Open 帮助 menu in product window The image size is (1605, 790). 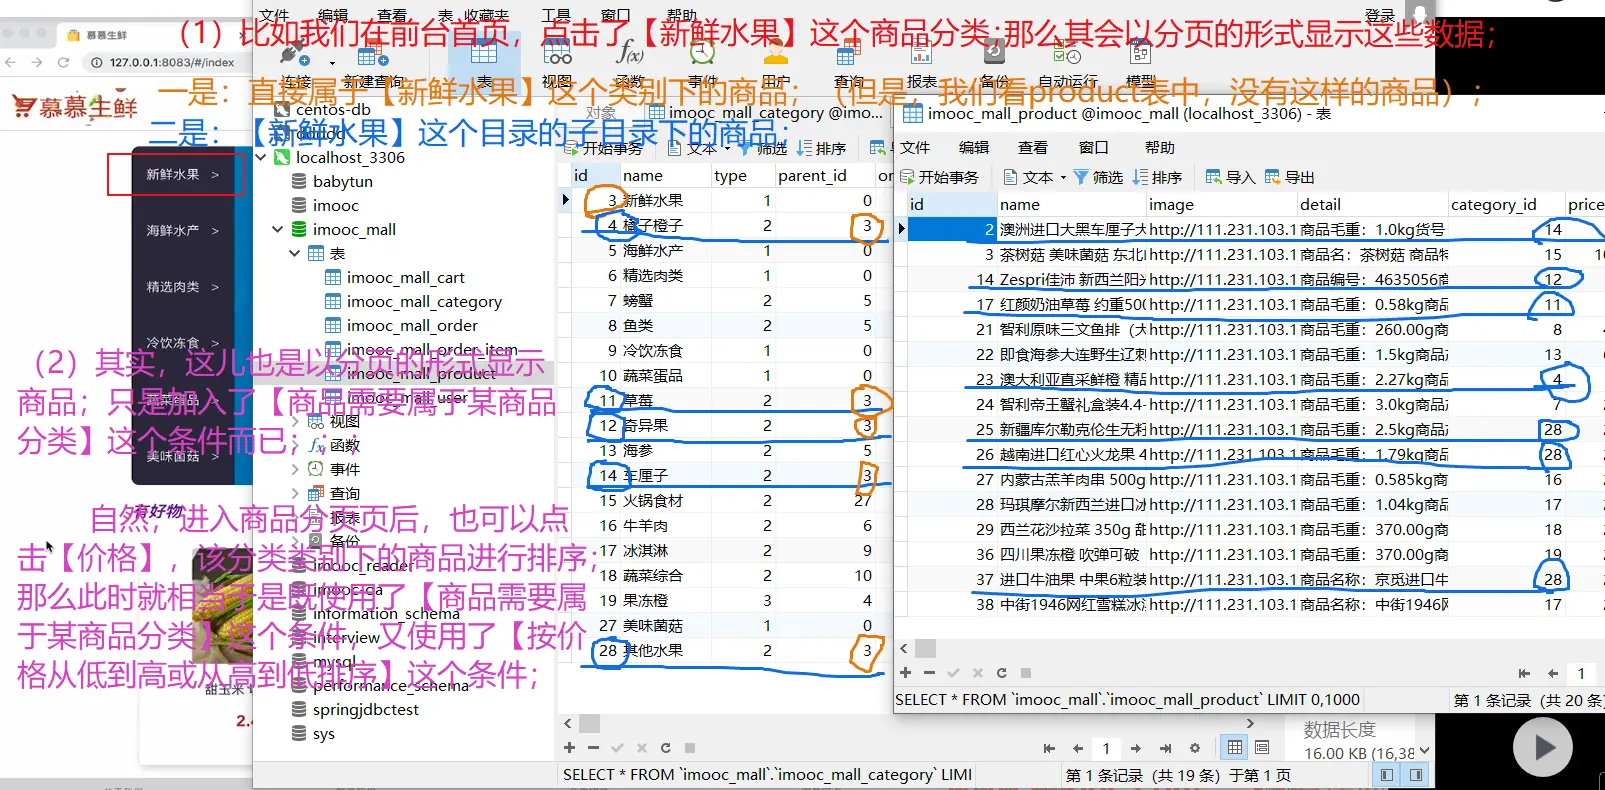(1160, 148)
